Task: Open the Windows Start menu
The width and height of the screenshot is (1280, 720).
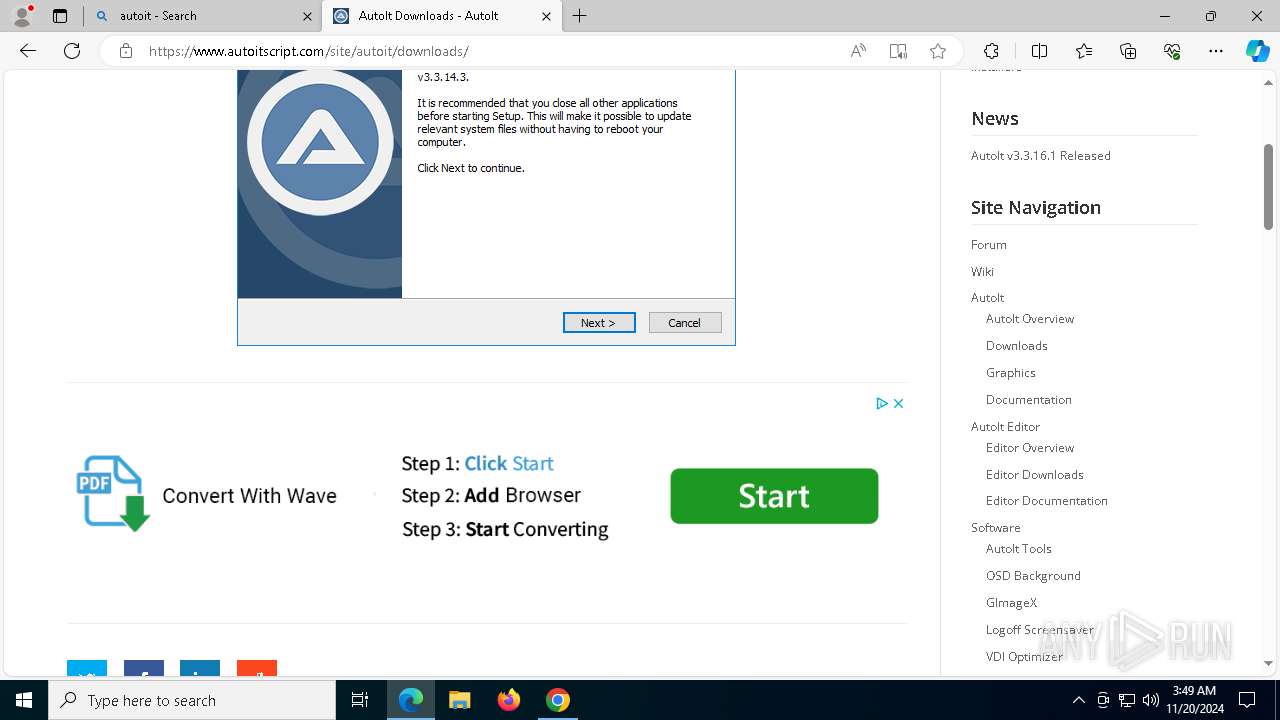Action: pos(24,700)
